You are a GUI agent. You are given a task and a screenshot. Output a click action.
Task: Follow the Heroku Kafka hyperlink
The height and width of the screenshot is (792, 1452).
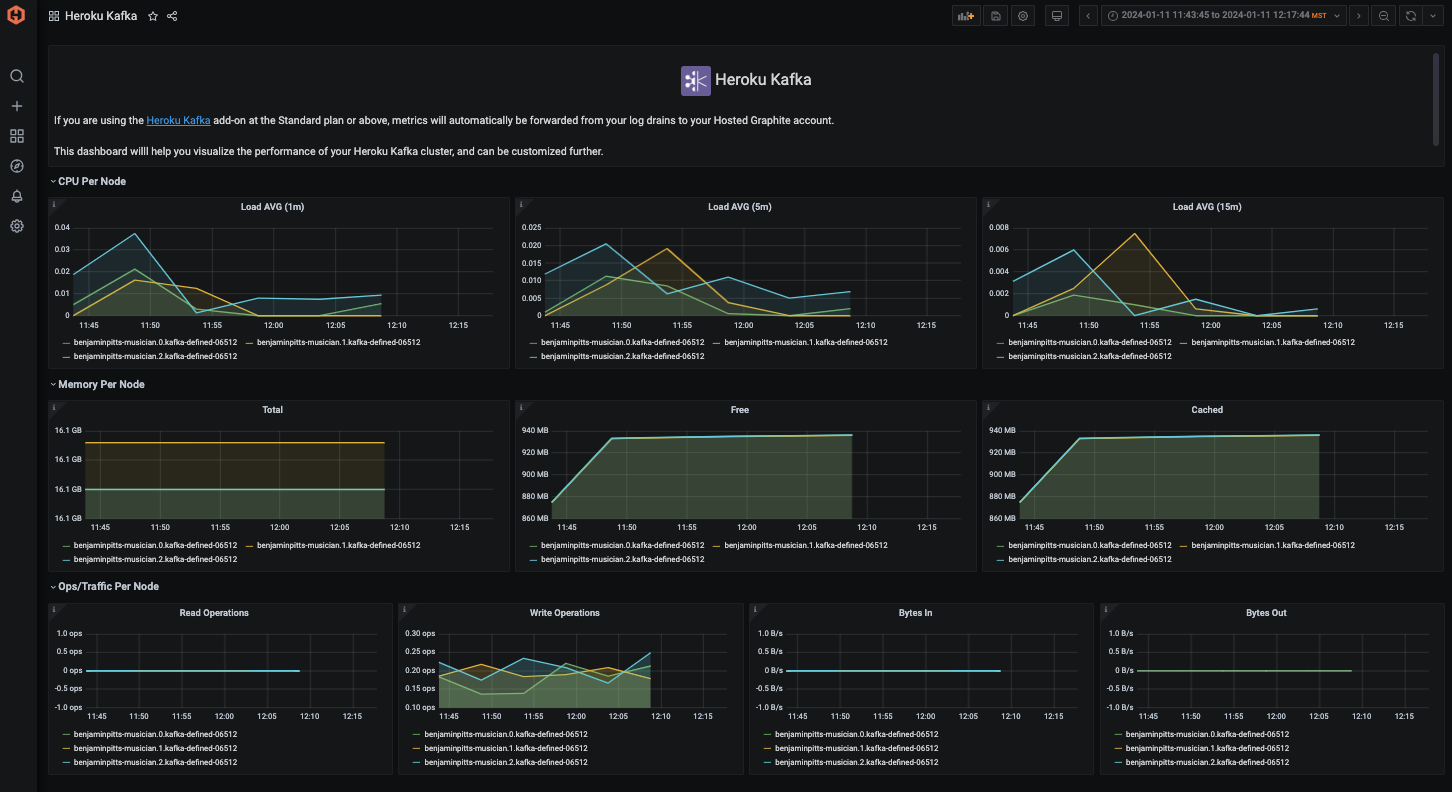tap(178, 120)
